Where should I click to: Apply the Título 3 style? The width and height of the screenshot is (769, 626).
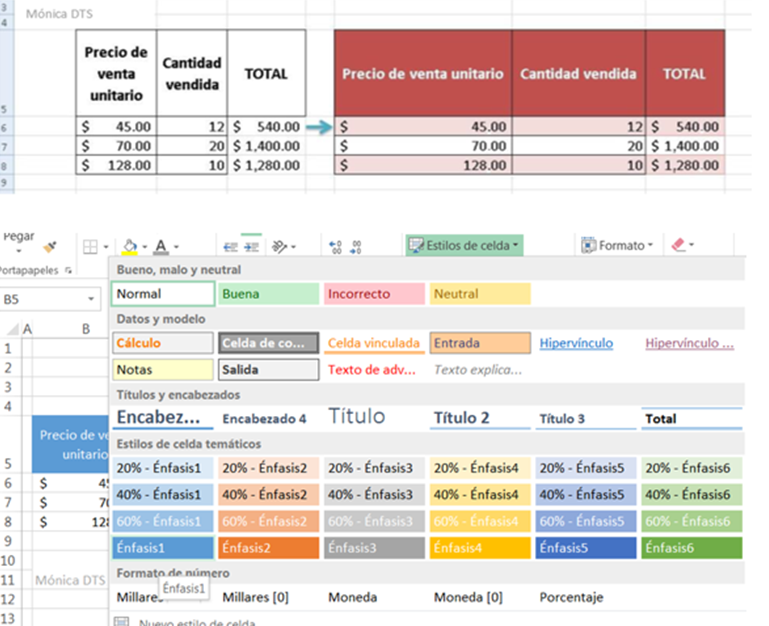click(586, 418)
